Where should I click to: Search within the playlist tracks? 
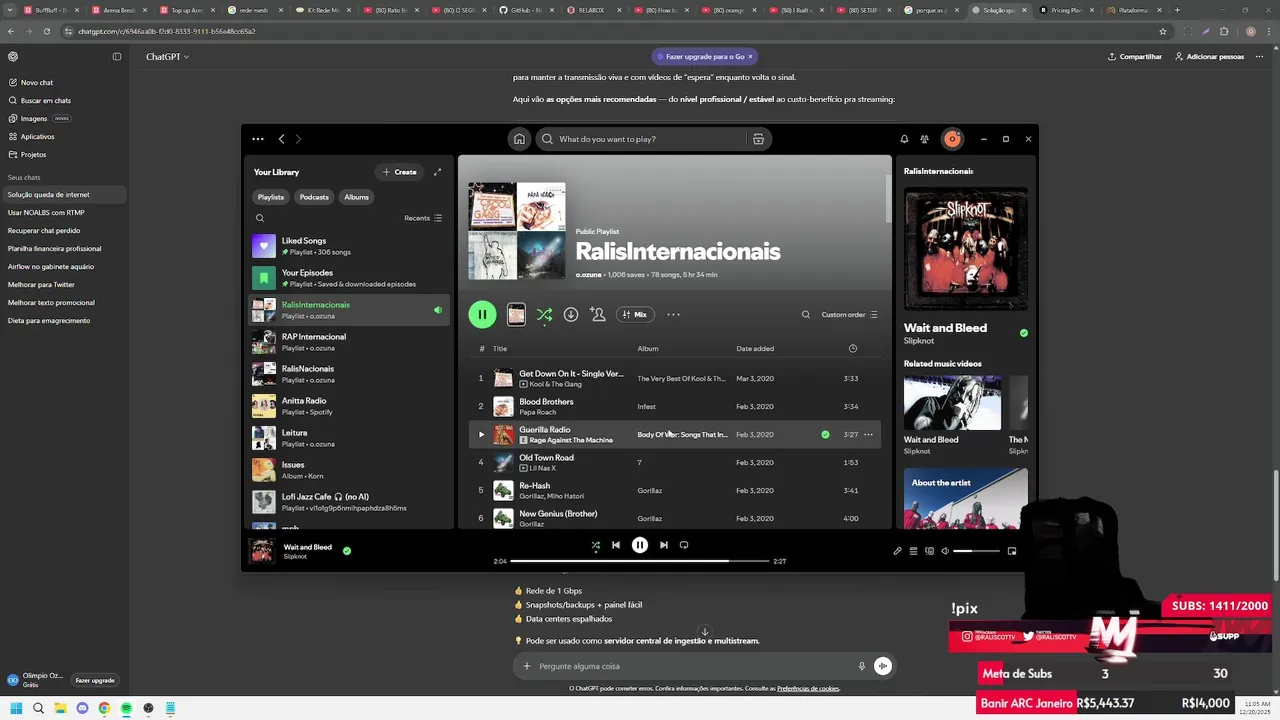pyautogui.click(x=805, y=314)
